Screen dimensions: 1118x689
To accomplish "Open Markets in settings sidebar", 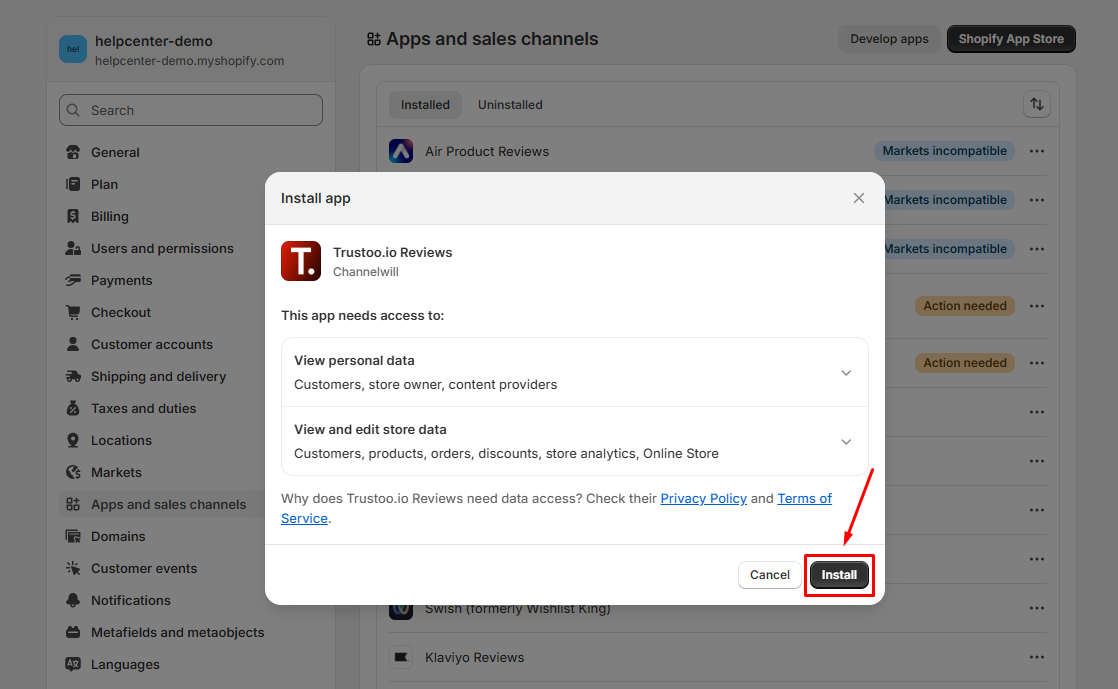I will (116, 473).
